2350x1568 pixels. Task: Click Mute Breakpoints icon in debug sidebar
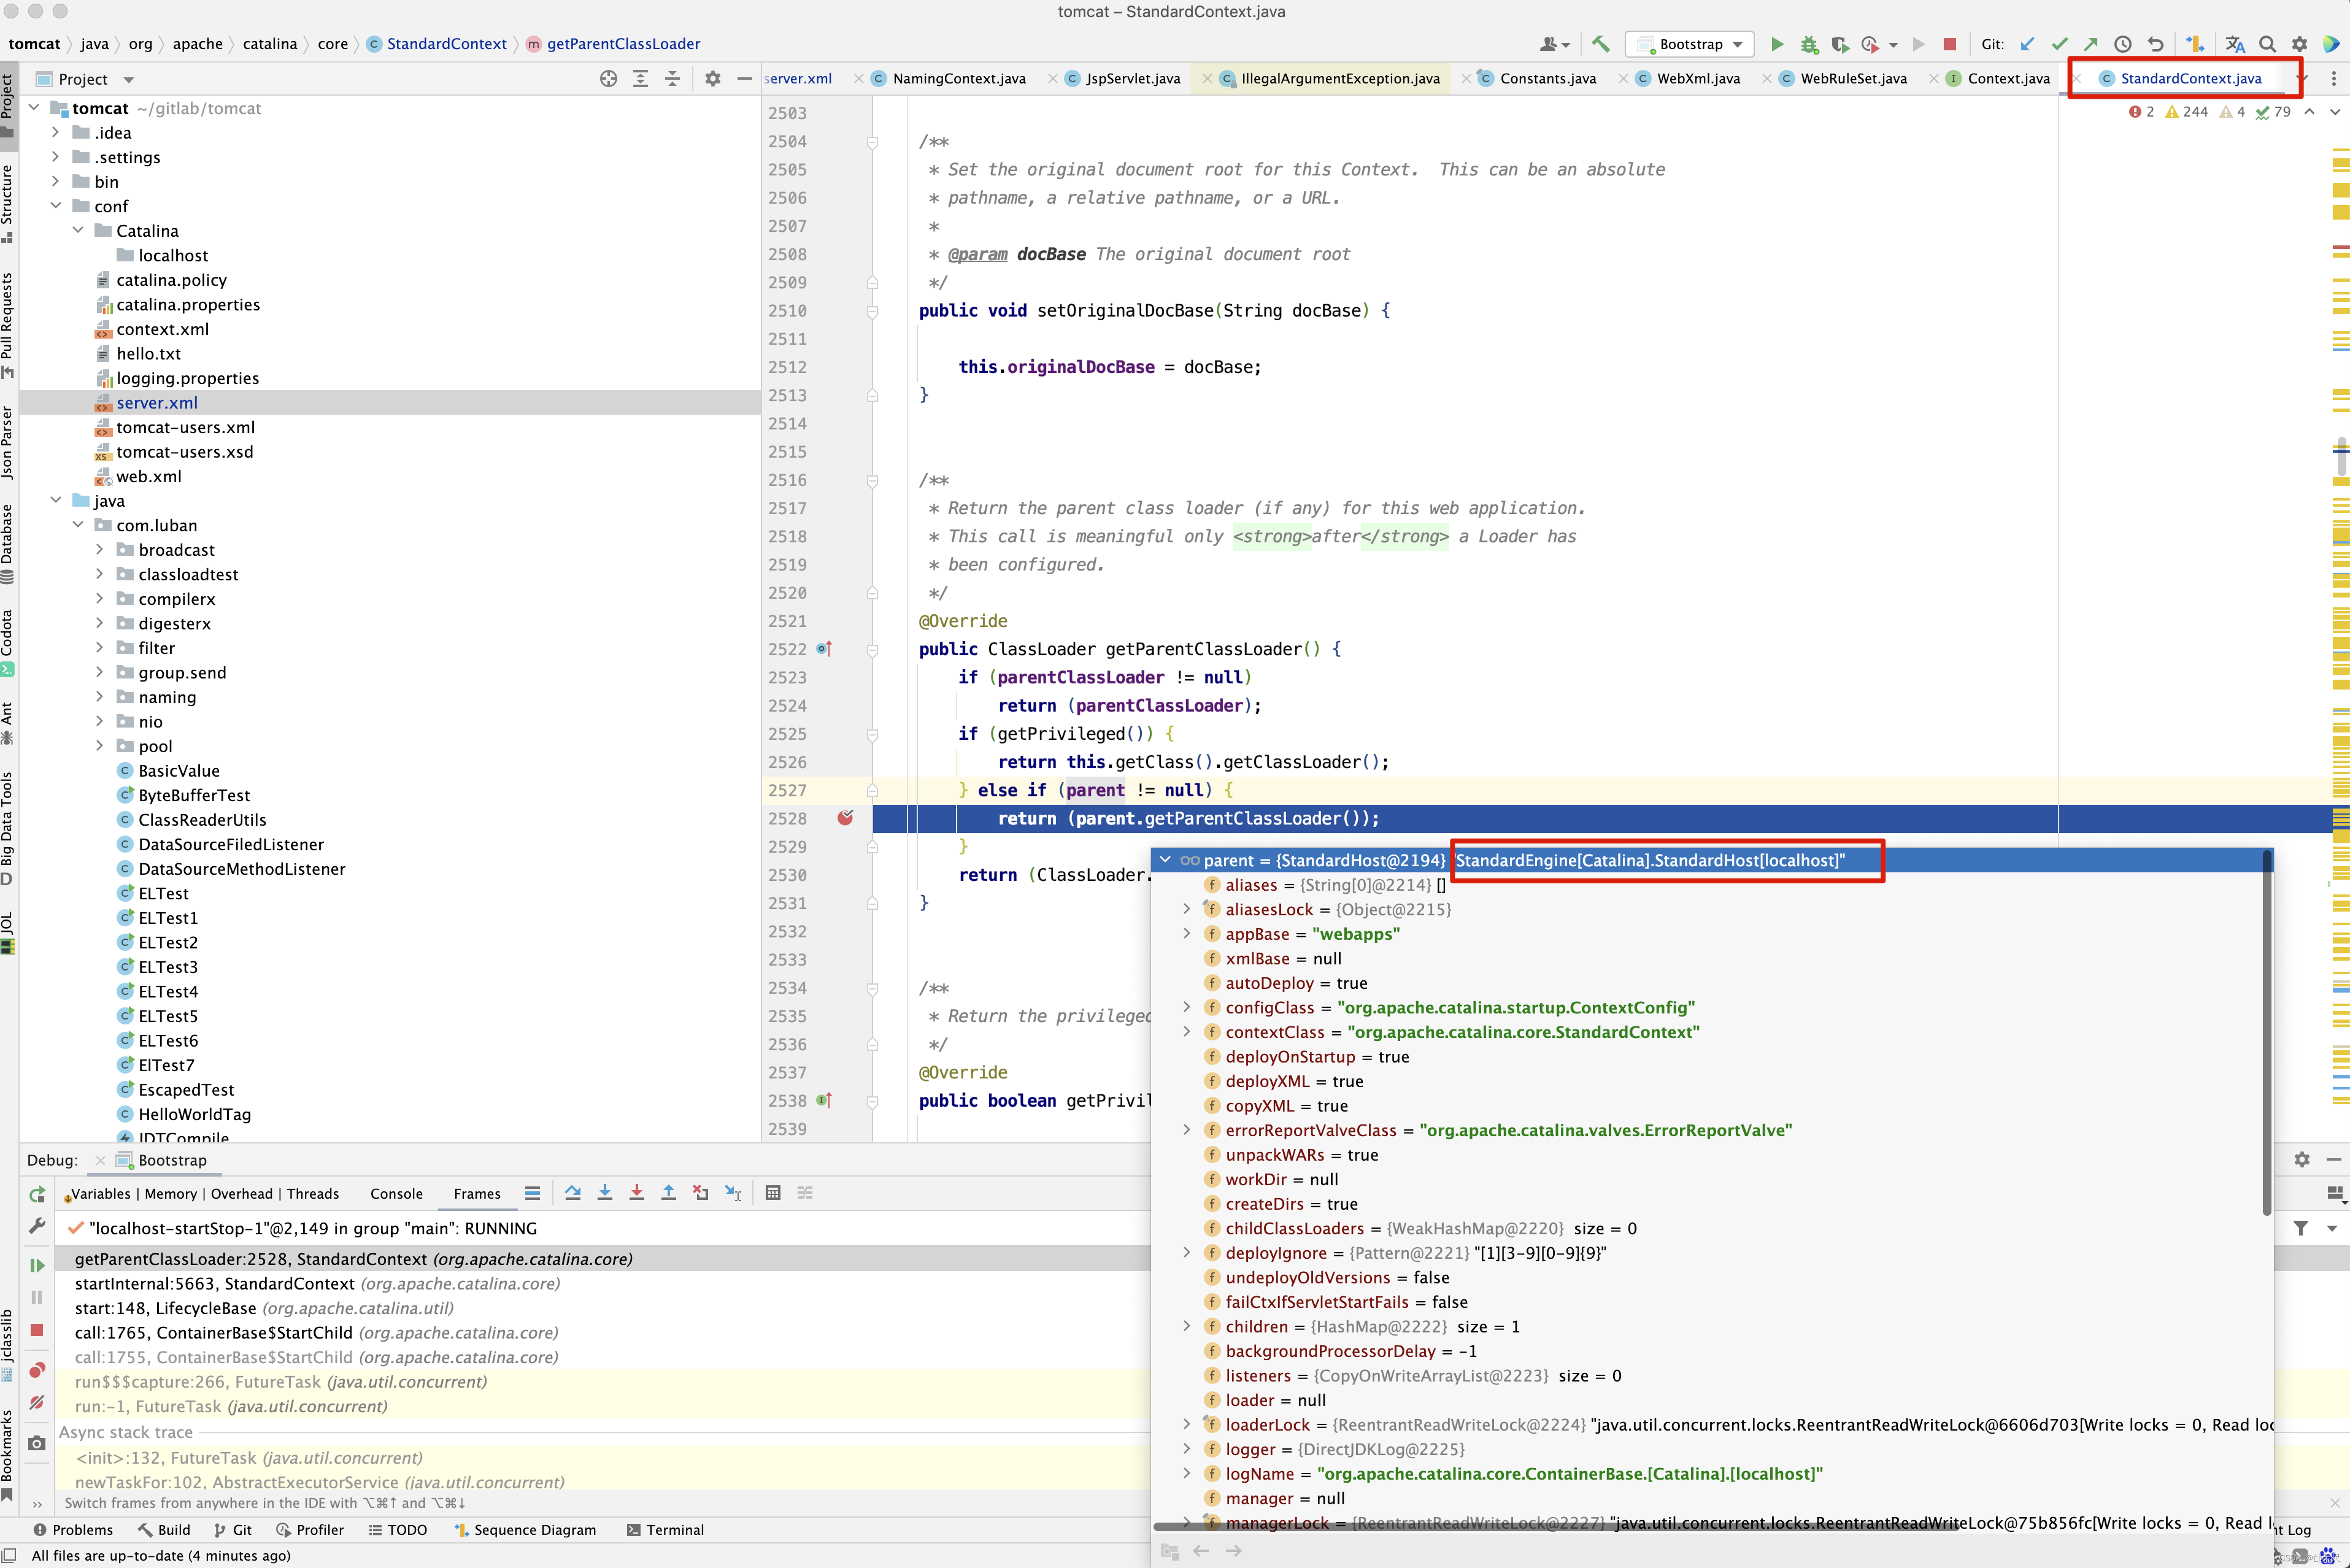coord(37,1402)
